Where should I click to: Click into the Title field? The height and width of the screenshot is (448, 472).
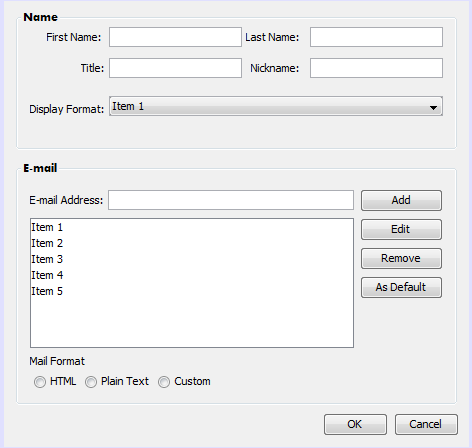pos(175,68)
